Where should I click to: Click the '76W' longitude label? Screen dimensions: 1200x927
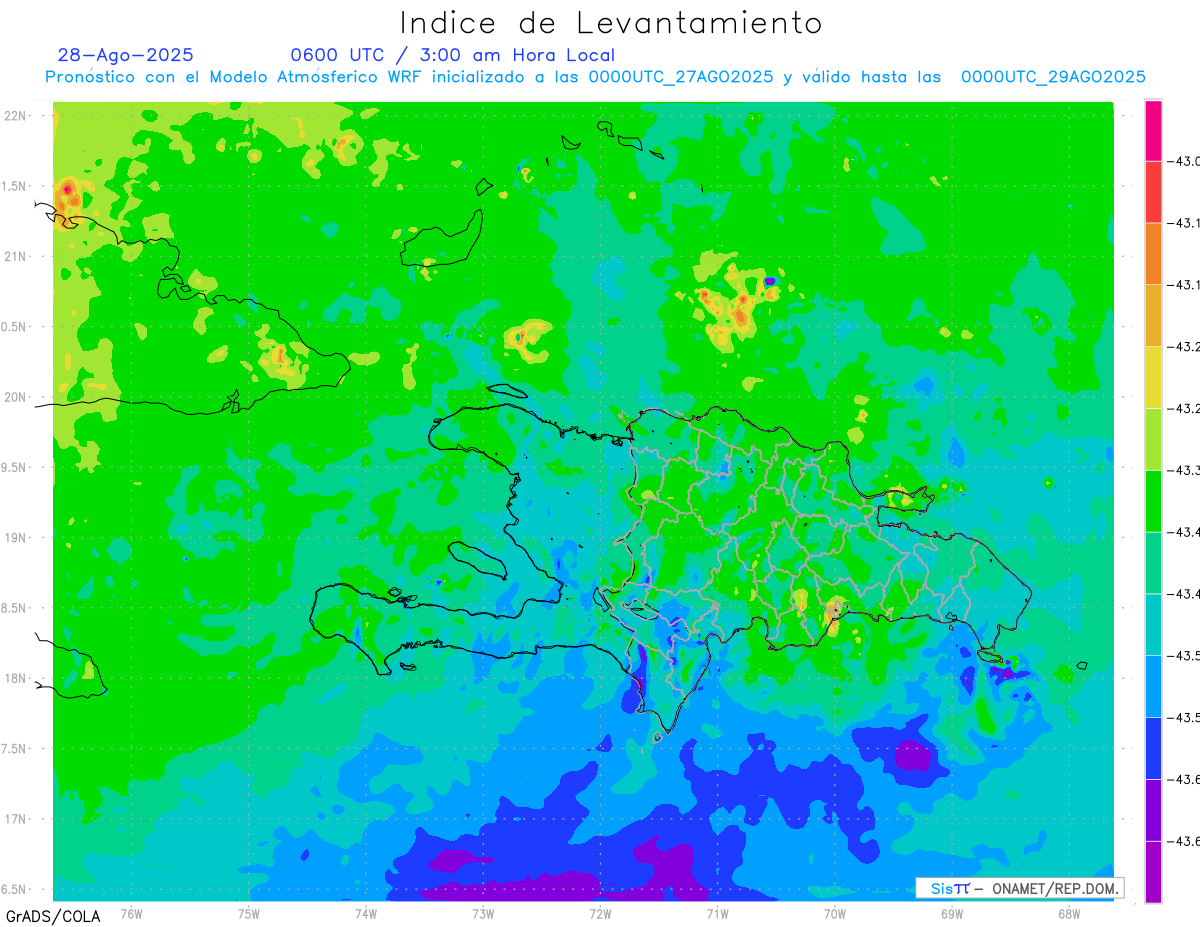tap(132, 913)
